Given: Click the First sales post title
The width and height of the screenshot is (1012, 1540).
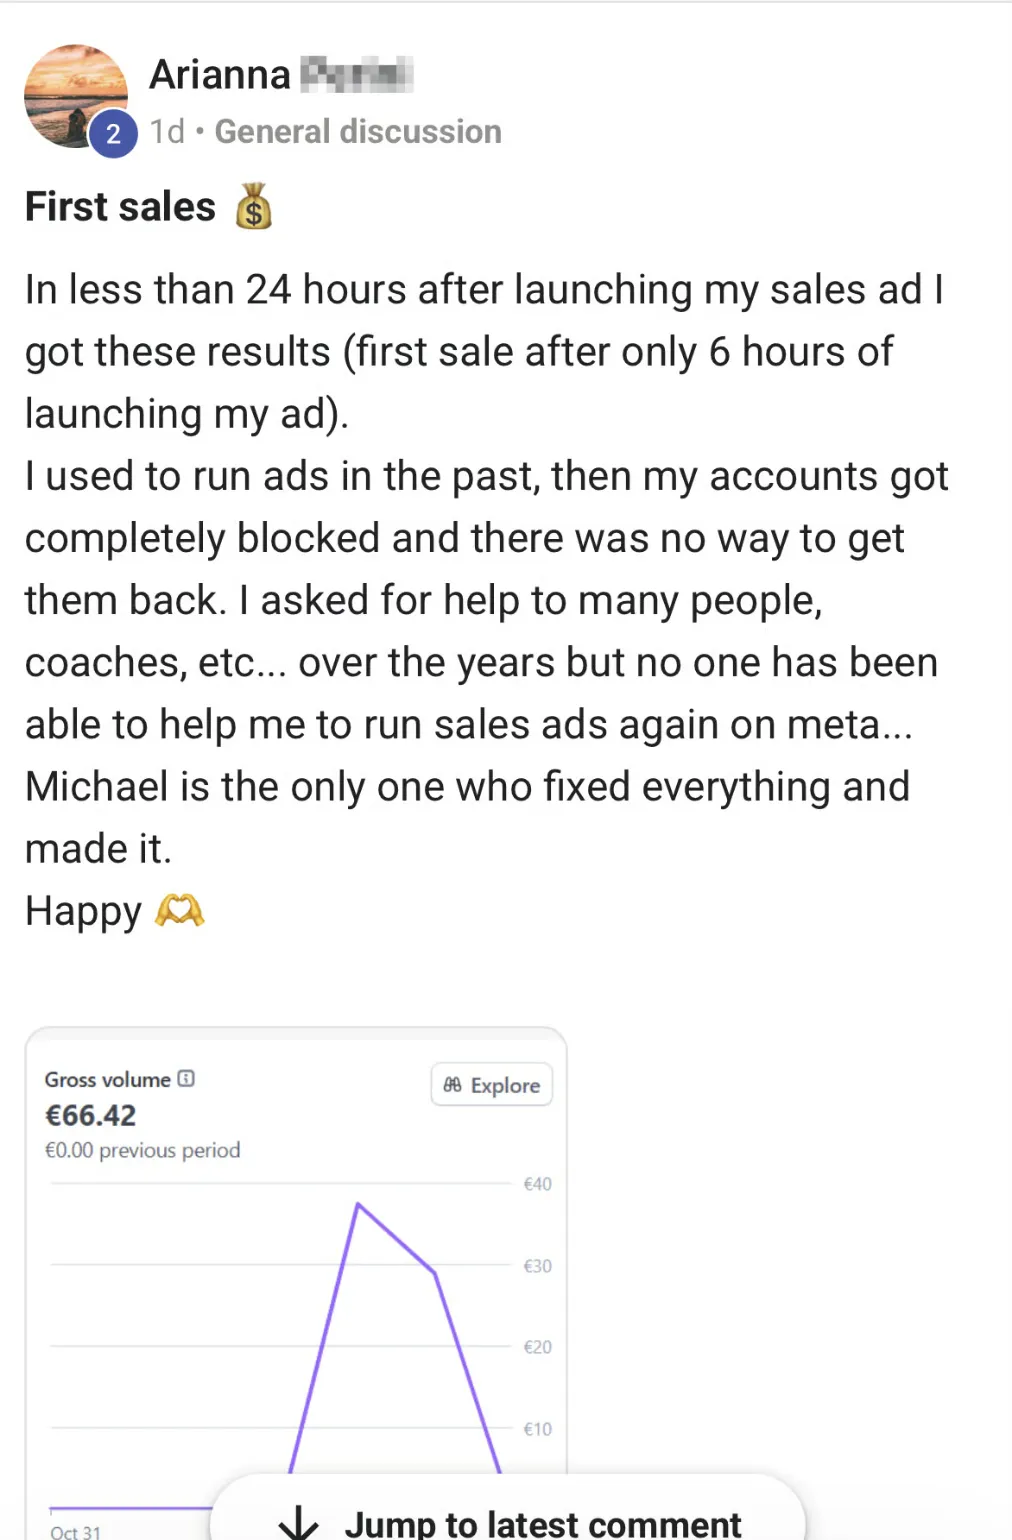Looking at the screenshot, I should pos(120,207).
